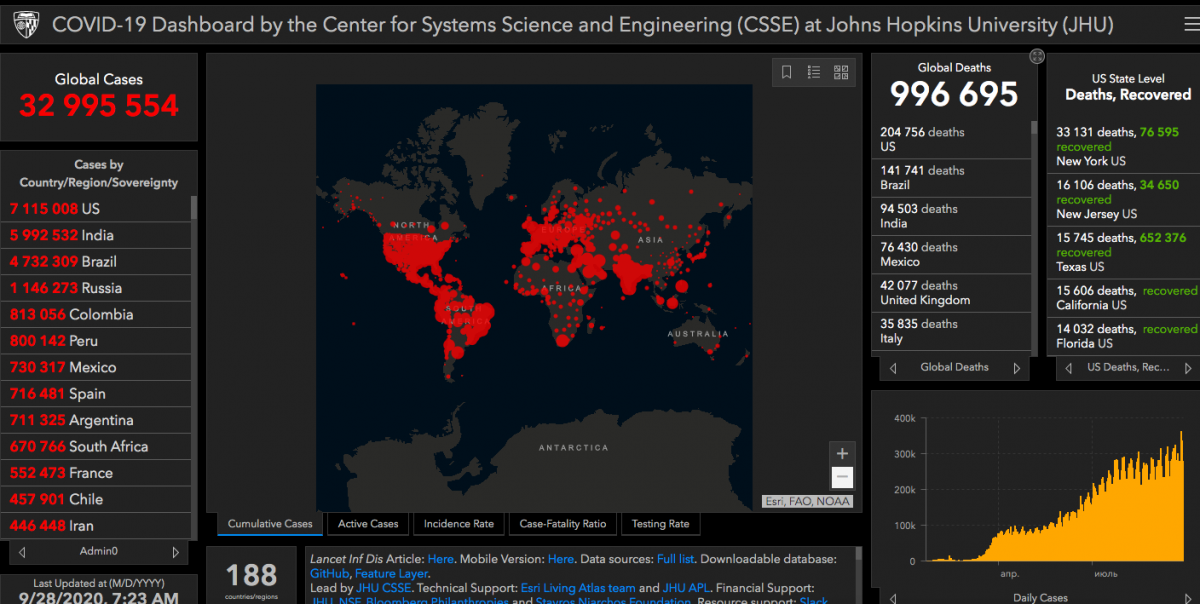Image resolution: width=1200 pixels, height=604 pixels.
Task: Open the basemap gallery grid icon
Action: pos(841,72)
